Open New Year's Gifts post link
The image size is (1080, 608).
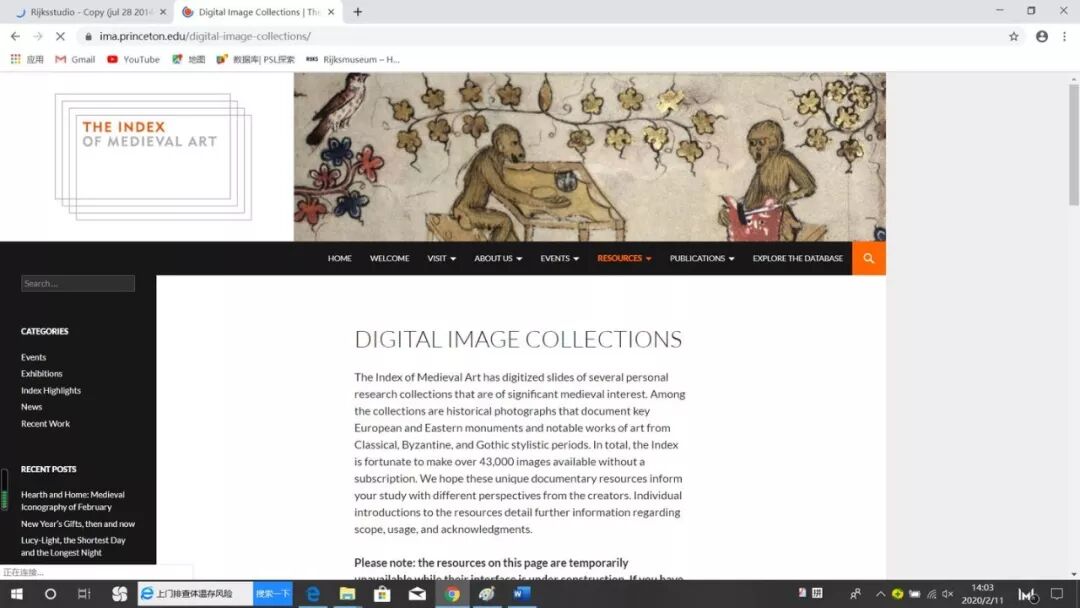coord(78,524)
